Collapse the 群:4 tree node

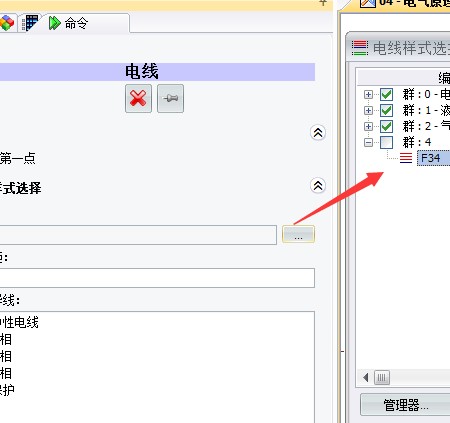pyautogui.click(x=368, y=143)
